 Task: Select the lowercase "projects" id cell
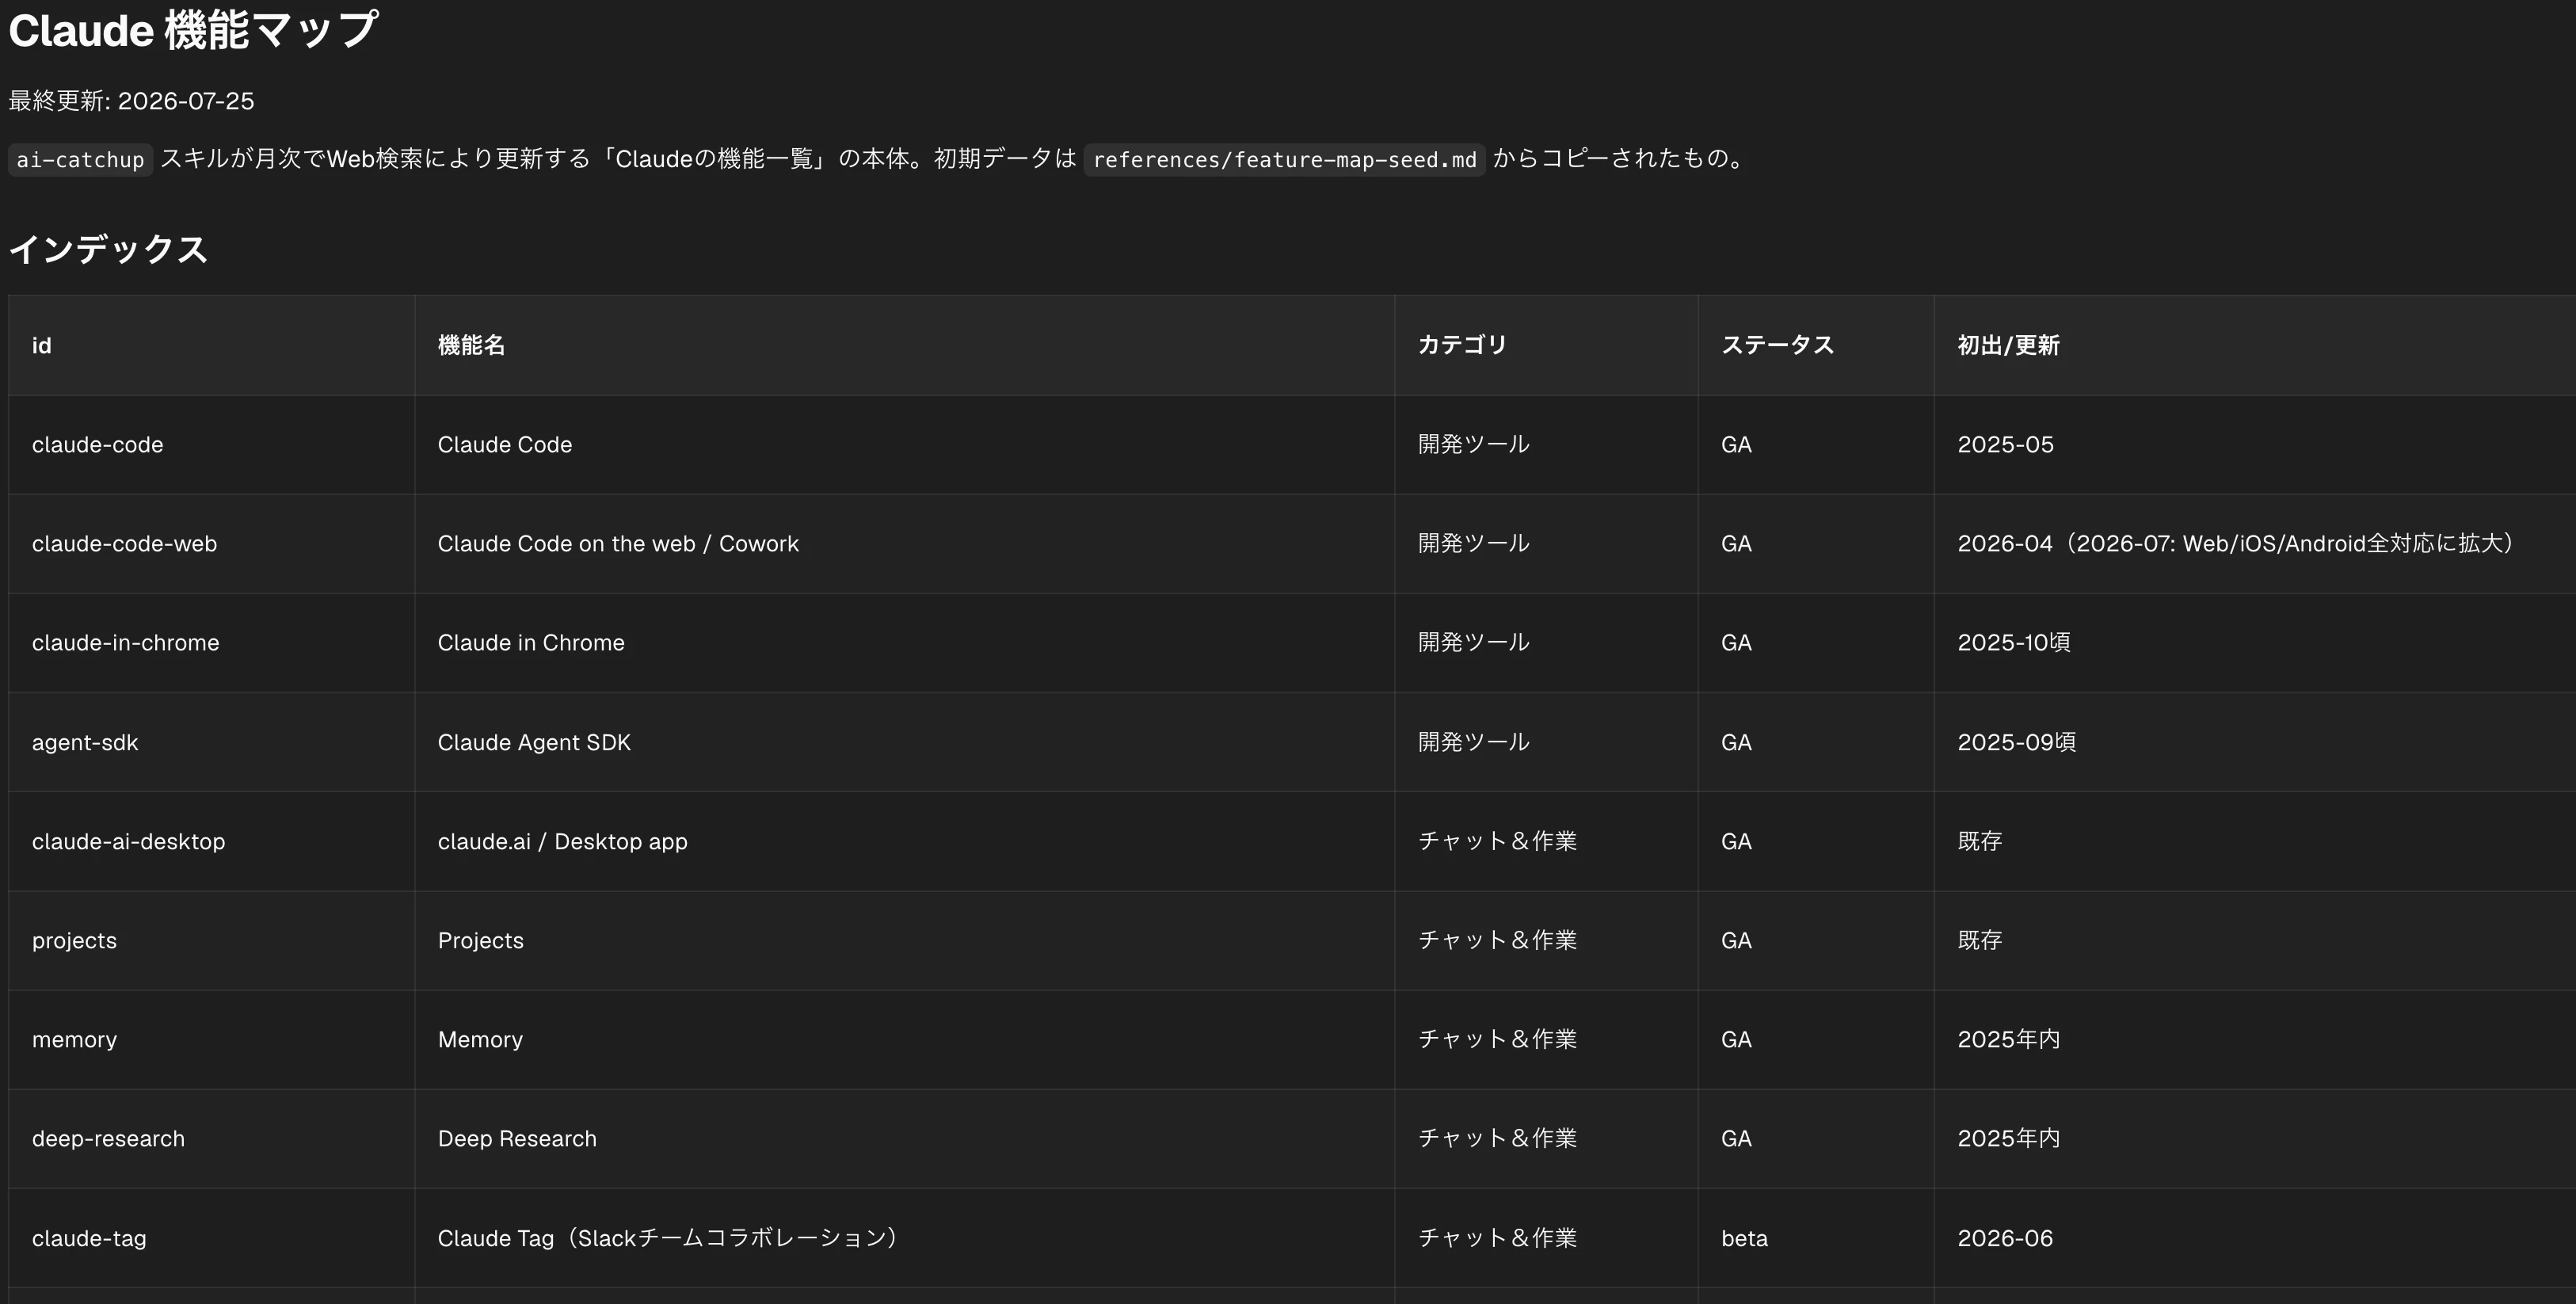click(x=74, y=940)
